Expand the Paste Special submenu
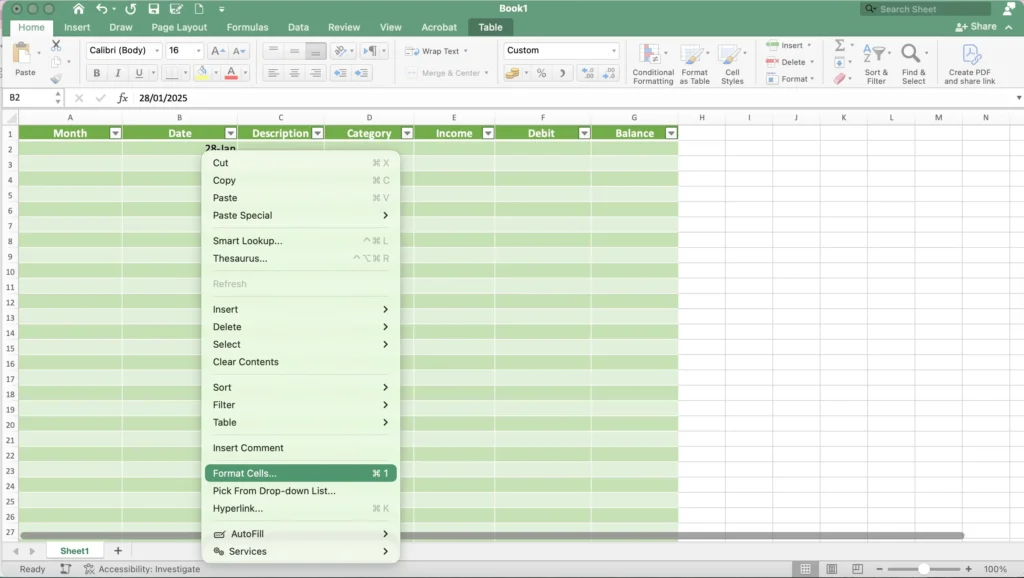 click(242, 215)
